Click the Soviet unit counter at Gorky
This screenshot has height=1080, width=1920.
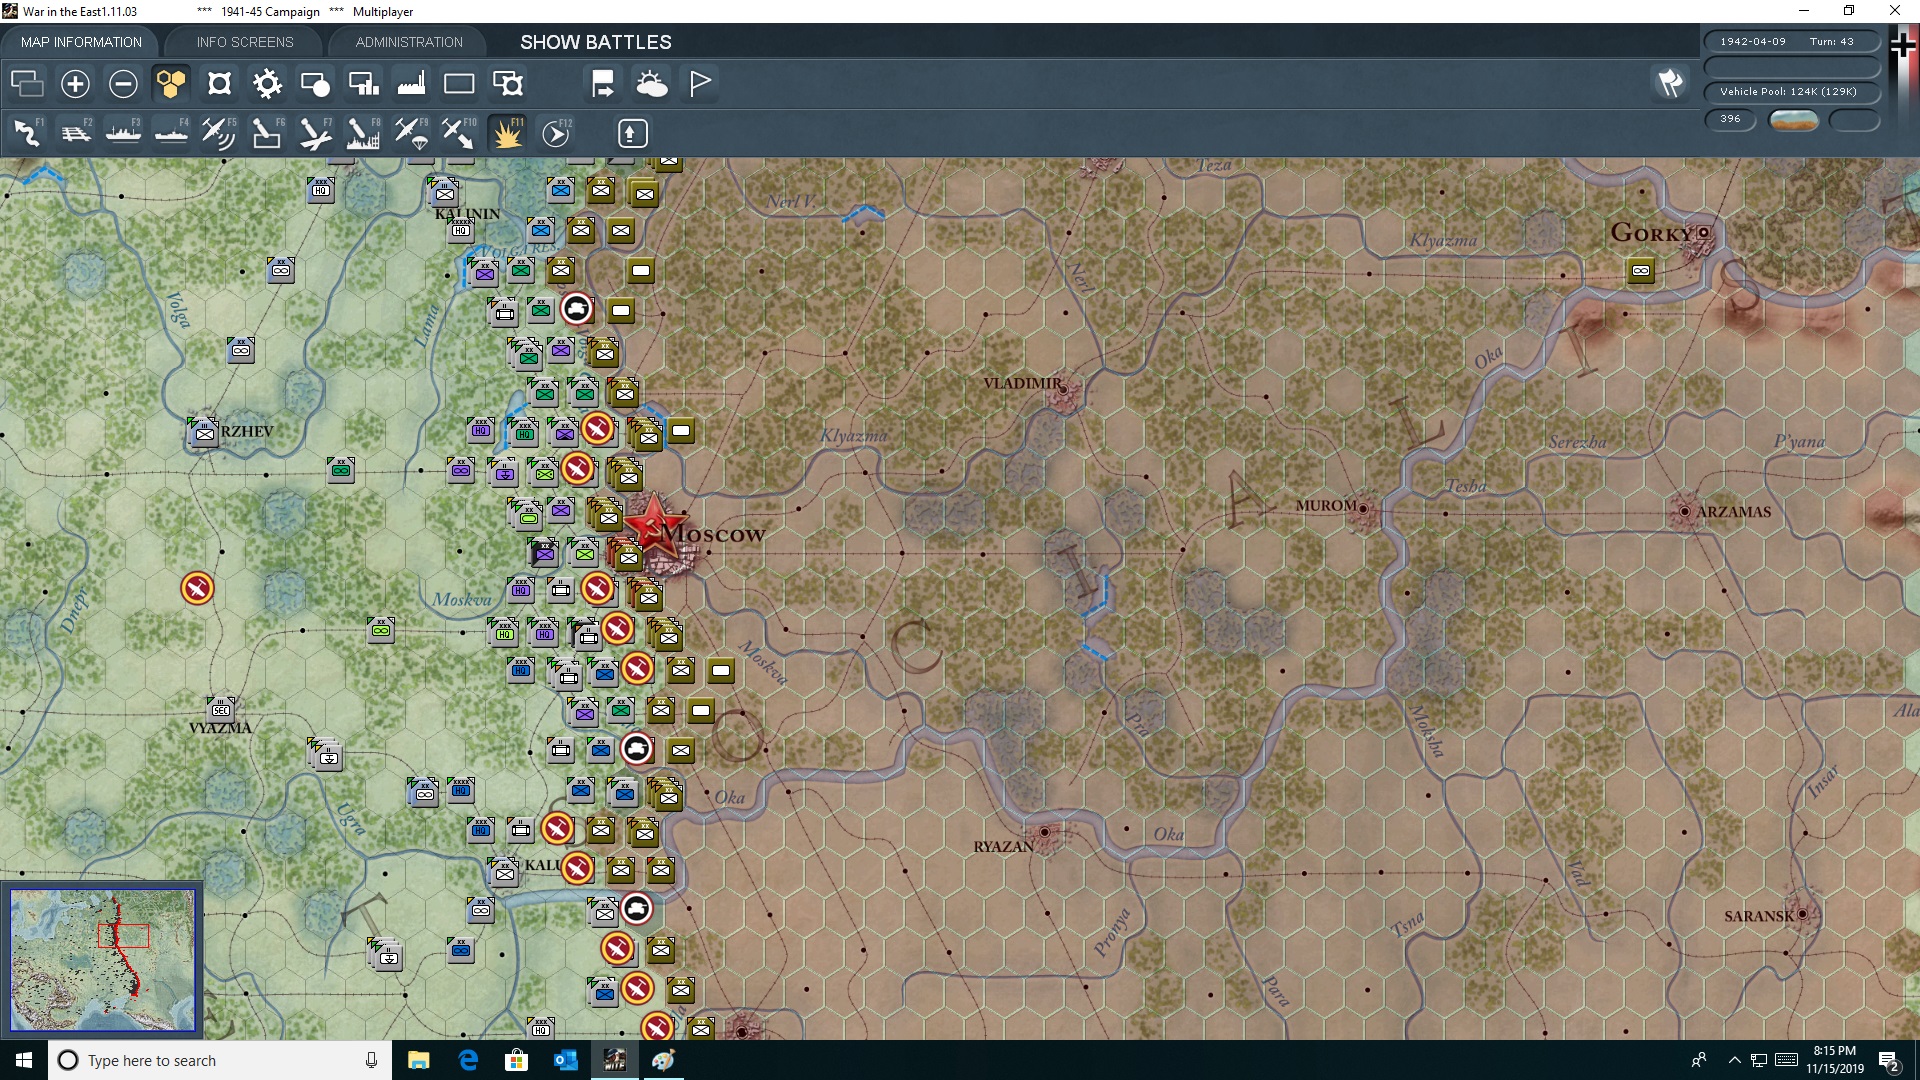1641,270
